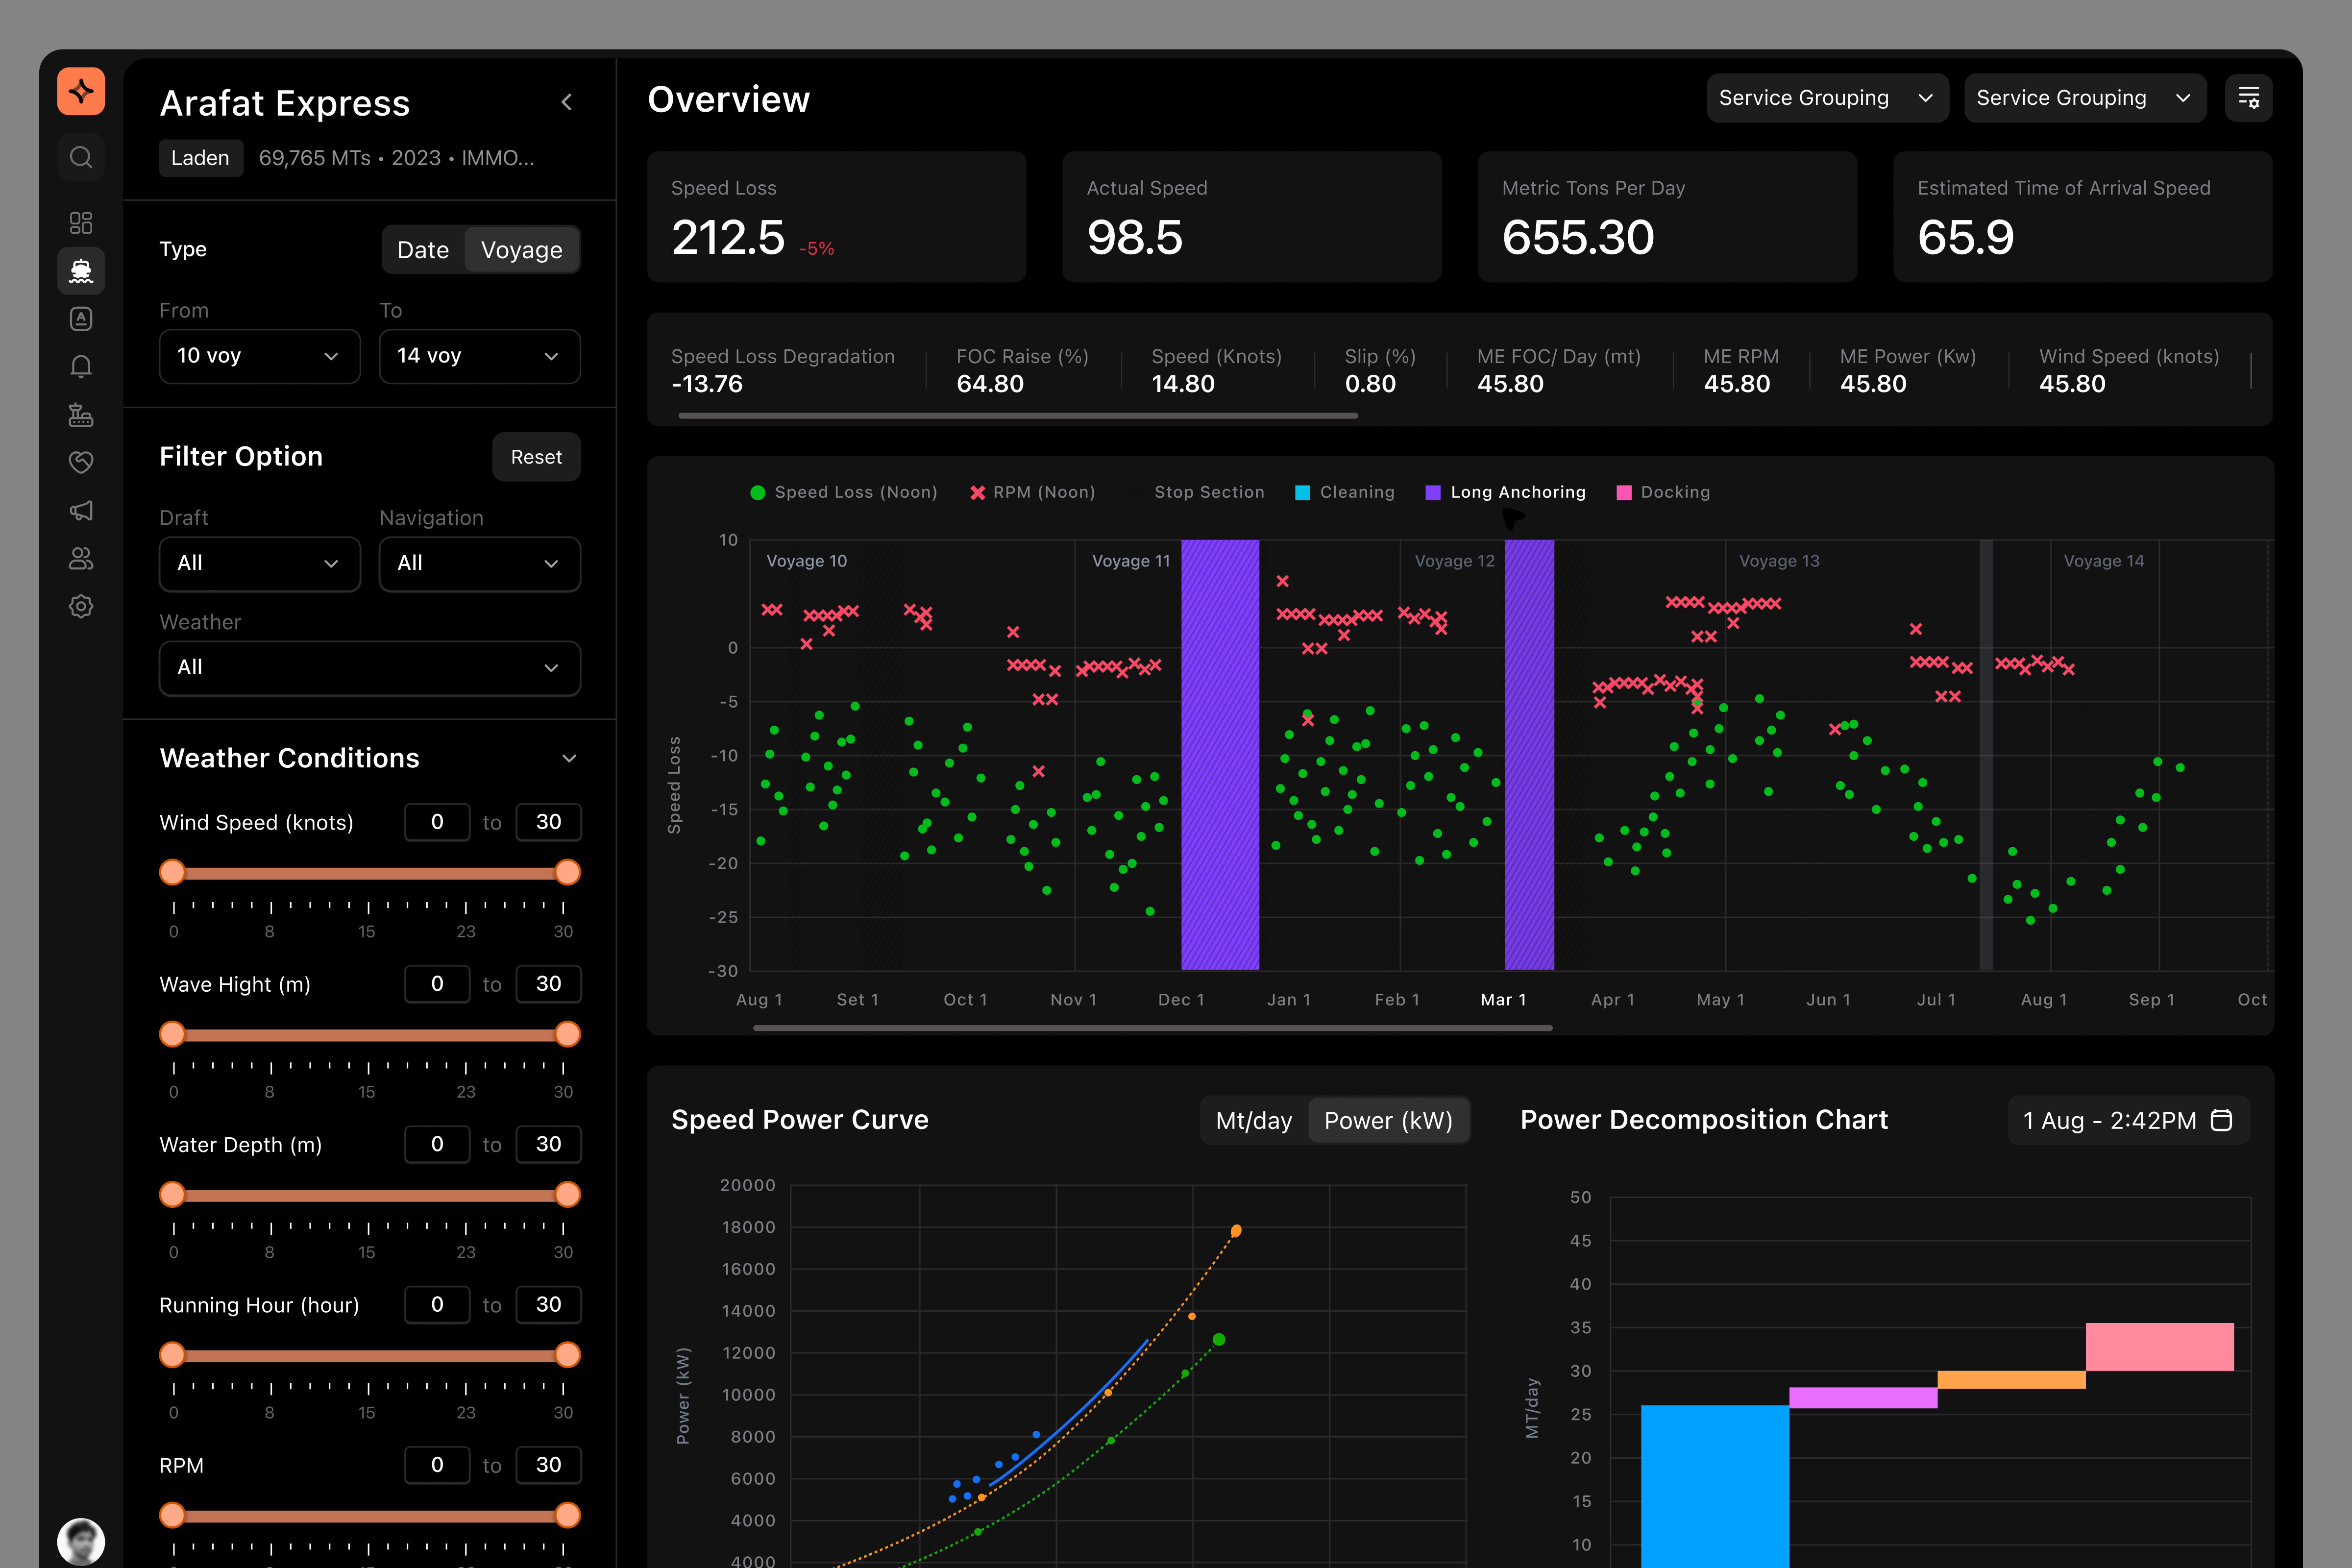Click the Wind Speed slider left handle

coord(172,872)
